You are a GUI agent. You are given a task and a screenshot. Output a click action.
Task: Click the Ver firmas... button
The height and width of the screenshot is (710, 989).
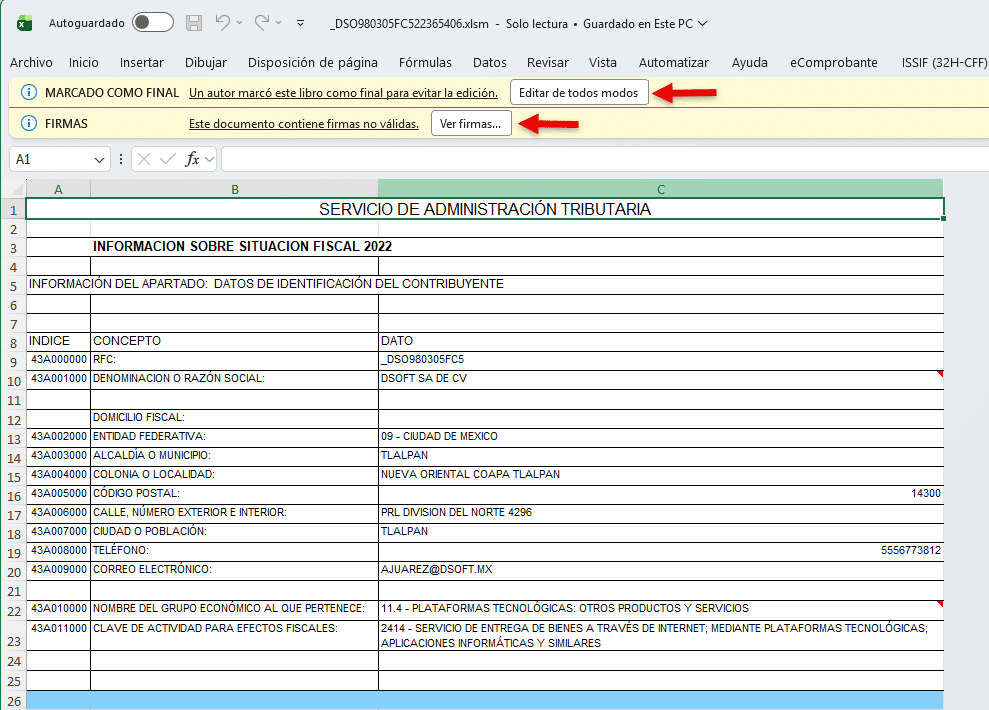pos(470,124)
